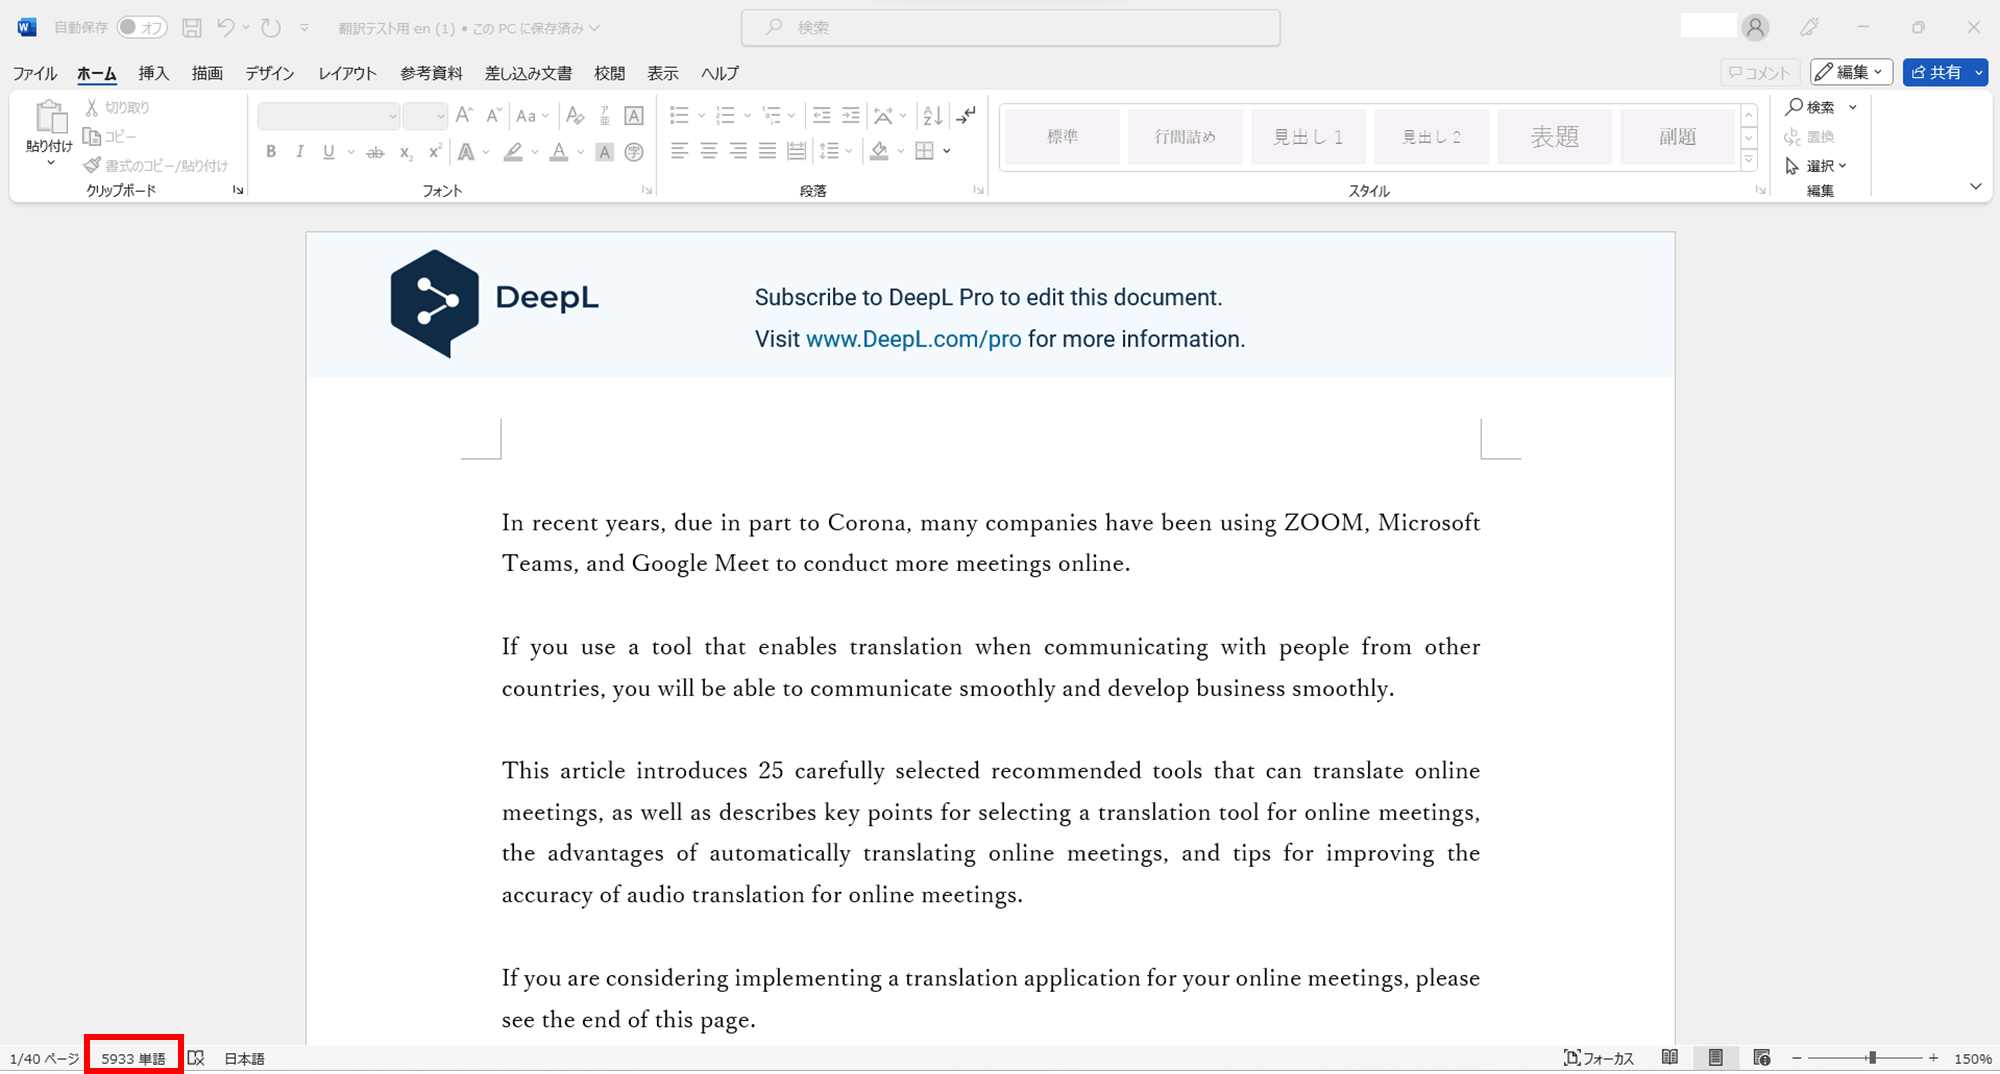Center-align paragraph icon
This screenshot has width=2000, height=1074.
(x=708, y=151)
